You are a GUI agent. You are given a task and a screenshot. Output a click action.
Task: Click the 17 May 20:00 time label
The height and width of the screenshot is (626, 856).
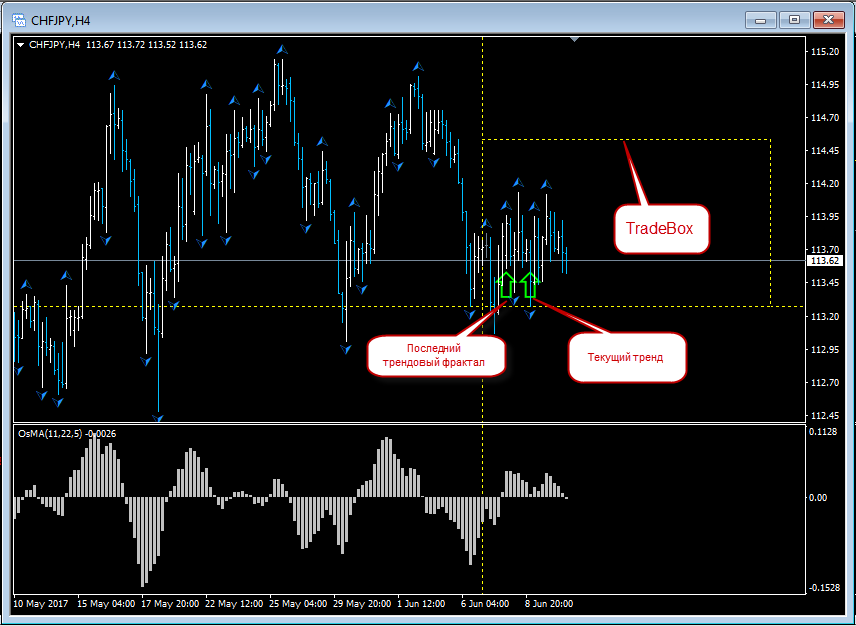click(170, 604)
